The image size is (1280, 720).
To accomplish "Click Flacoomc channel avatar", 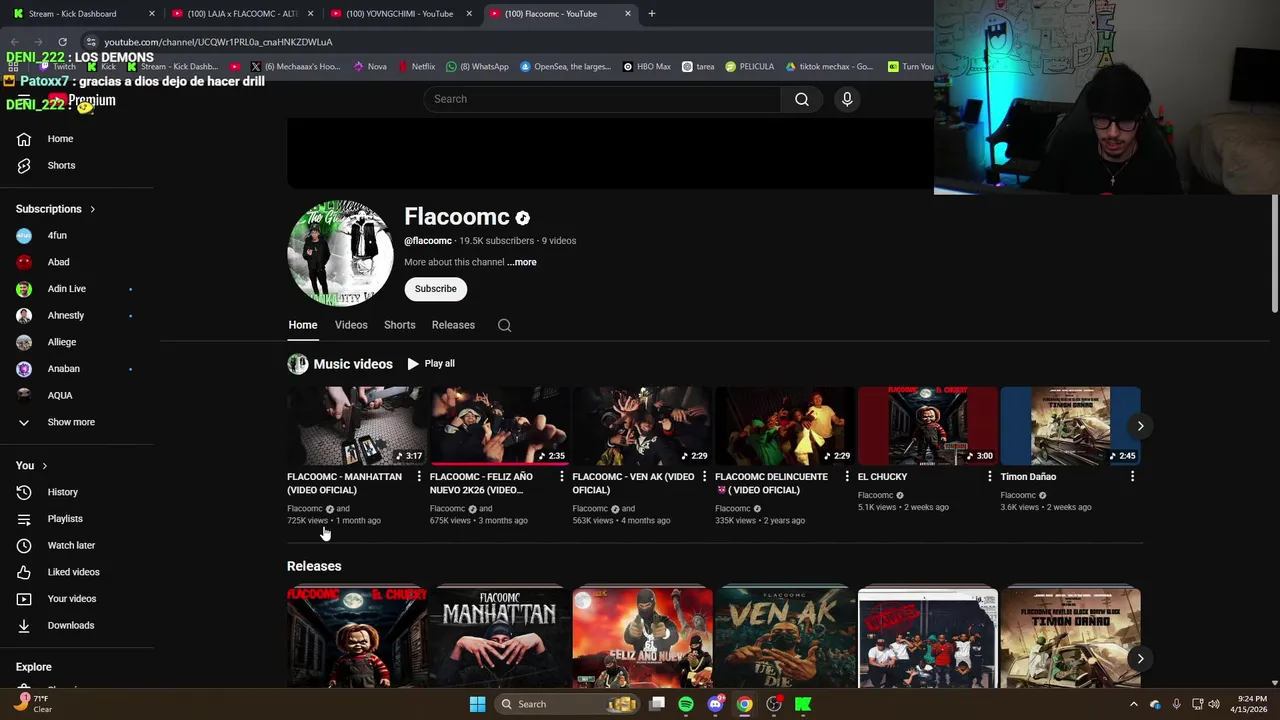I will coord(340,253).
